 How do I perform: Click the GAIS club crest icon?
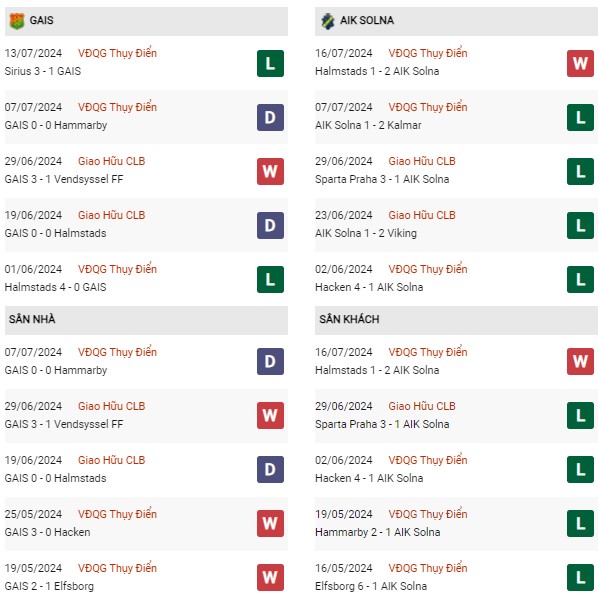pyautogui.click(x=17, y=21)
